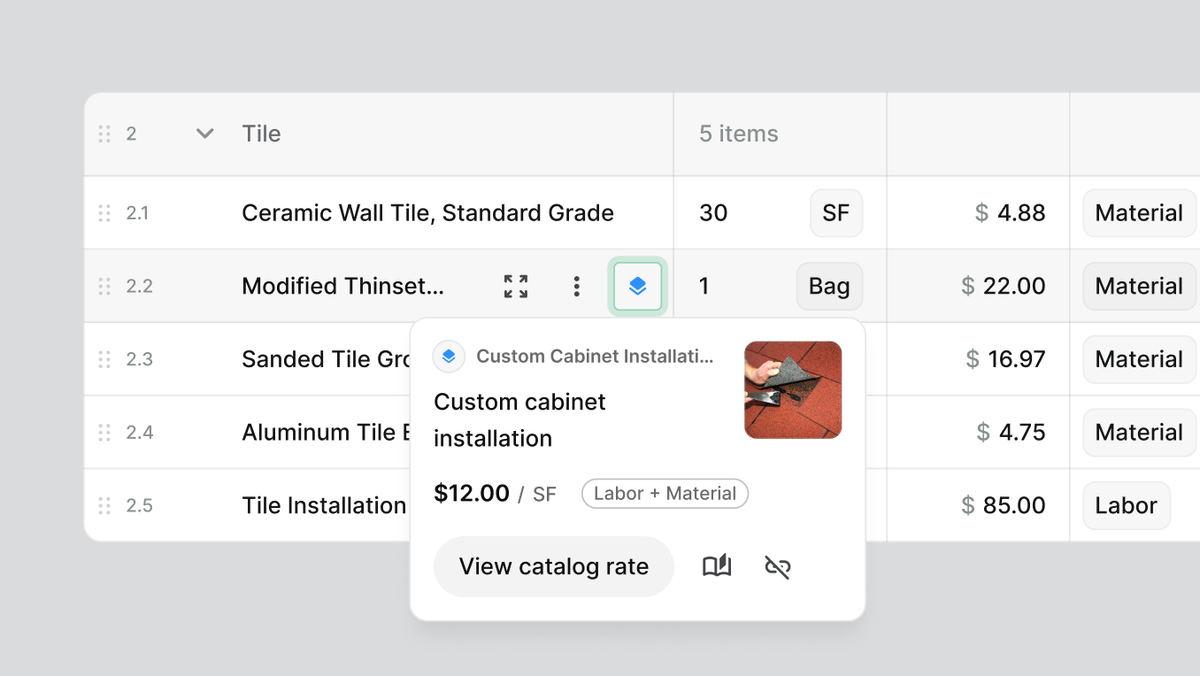Viewport: 1200px width, 676px height.
Task: Click the roofing shingle thumbnail image
Action: [793, 390]
